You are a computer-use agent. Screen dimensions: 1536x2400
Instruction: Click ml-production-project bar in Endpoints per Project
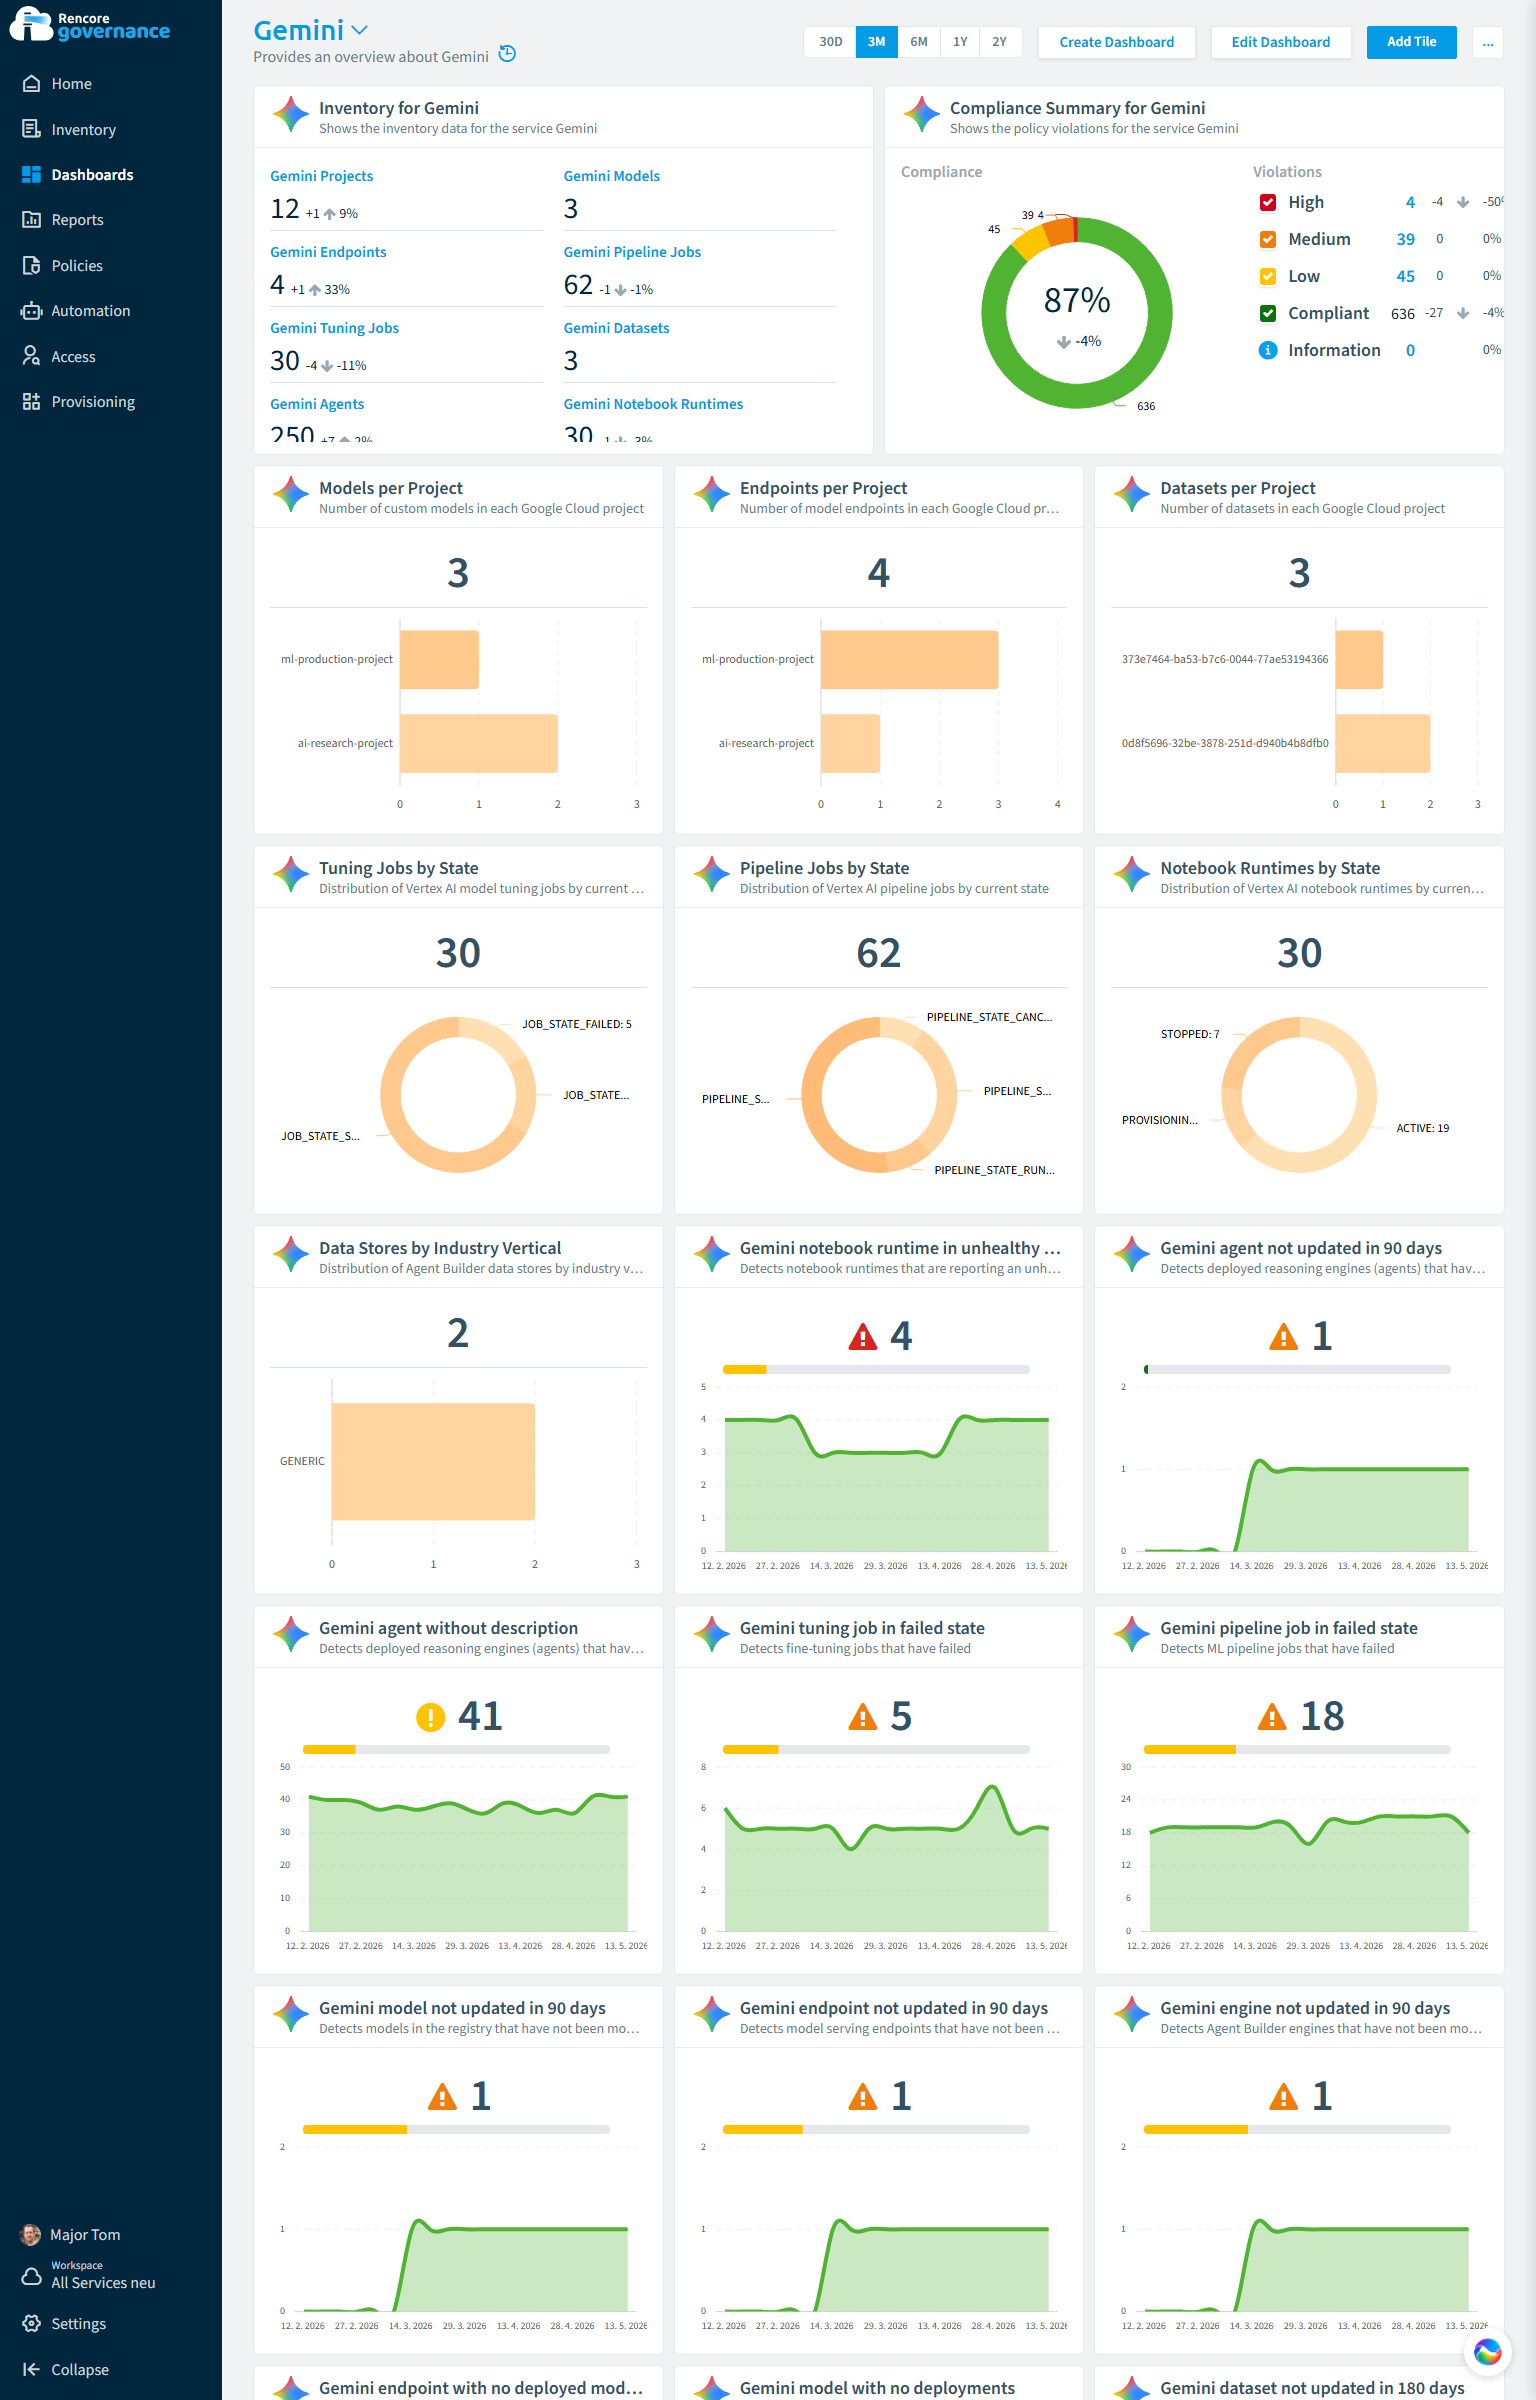pos(909,659)
